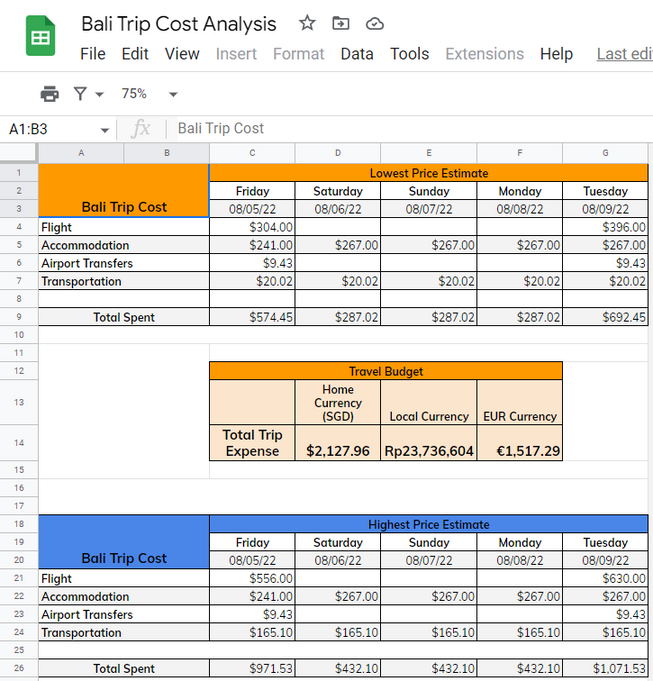Screen dimensions: 653x681
Task: Click the move to folder icon
Action: click(341, 23)
